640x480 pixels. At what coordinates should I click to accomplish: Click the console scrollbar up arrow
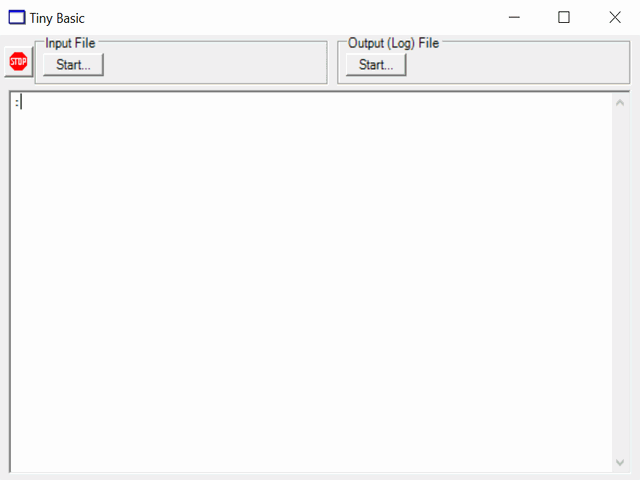click(x=620, y=103)
